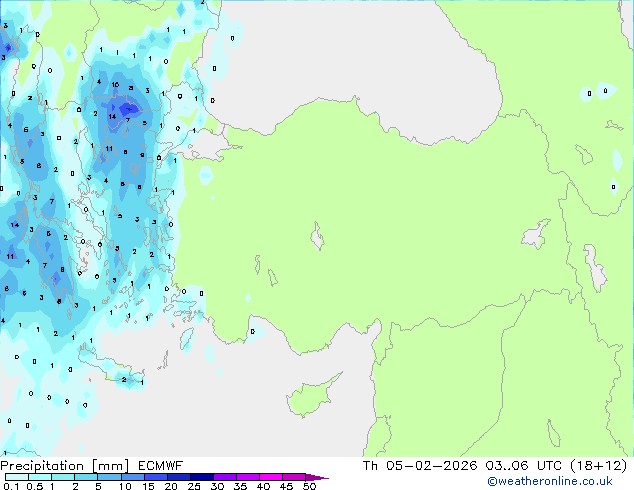Select the '45' legend scale number
Screen dimensions: 634x490
pos(286,486)
